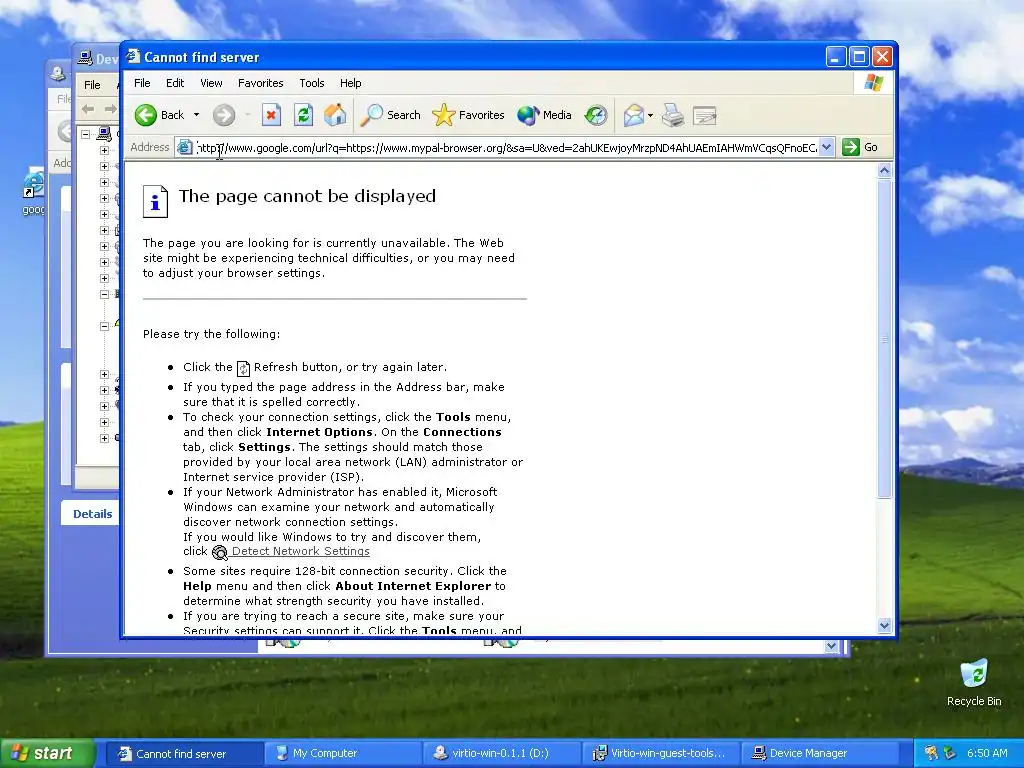
Task: Click the Detect Network Settings link
Action: click(x=300, y=551)
